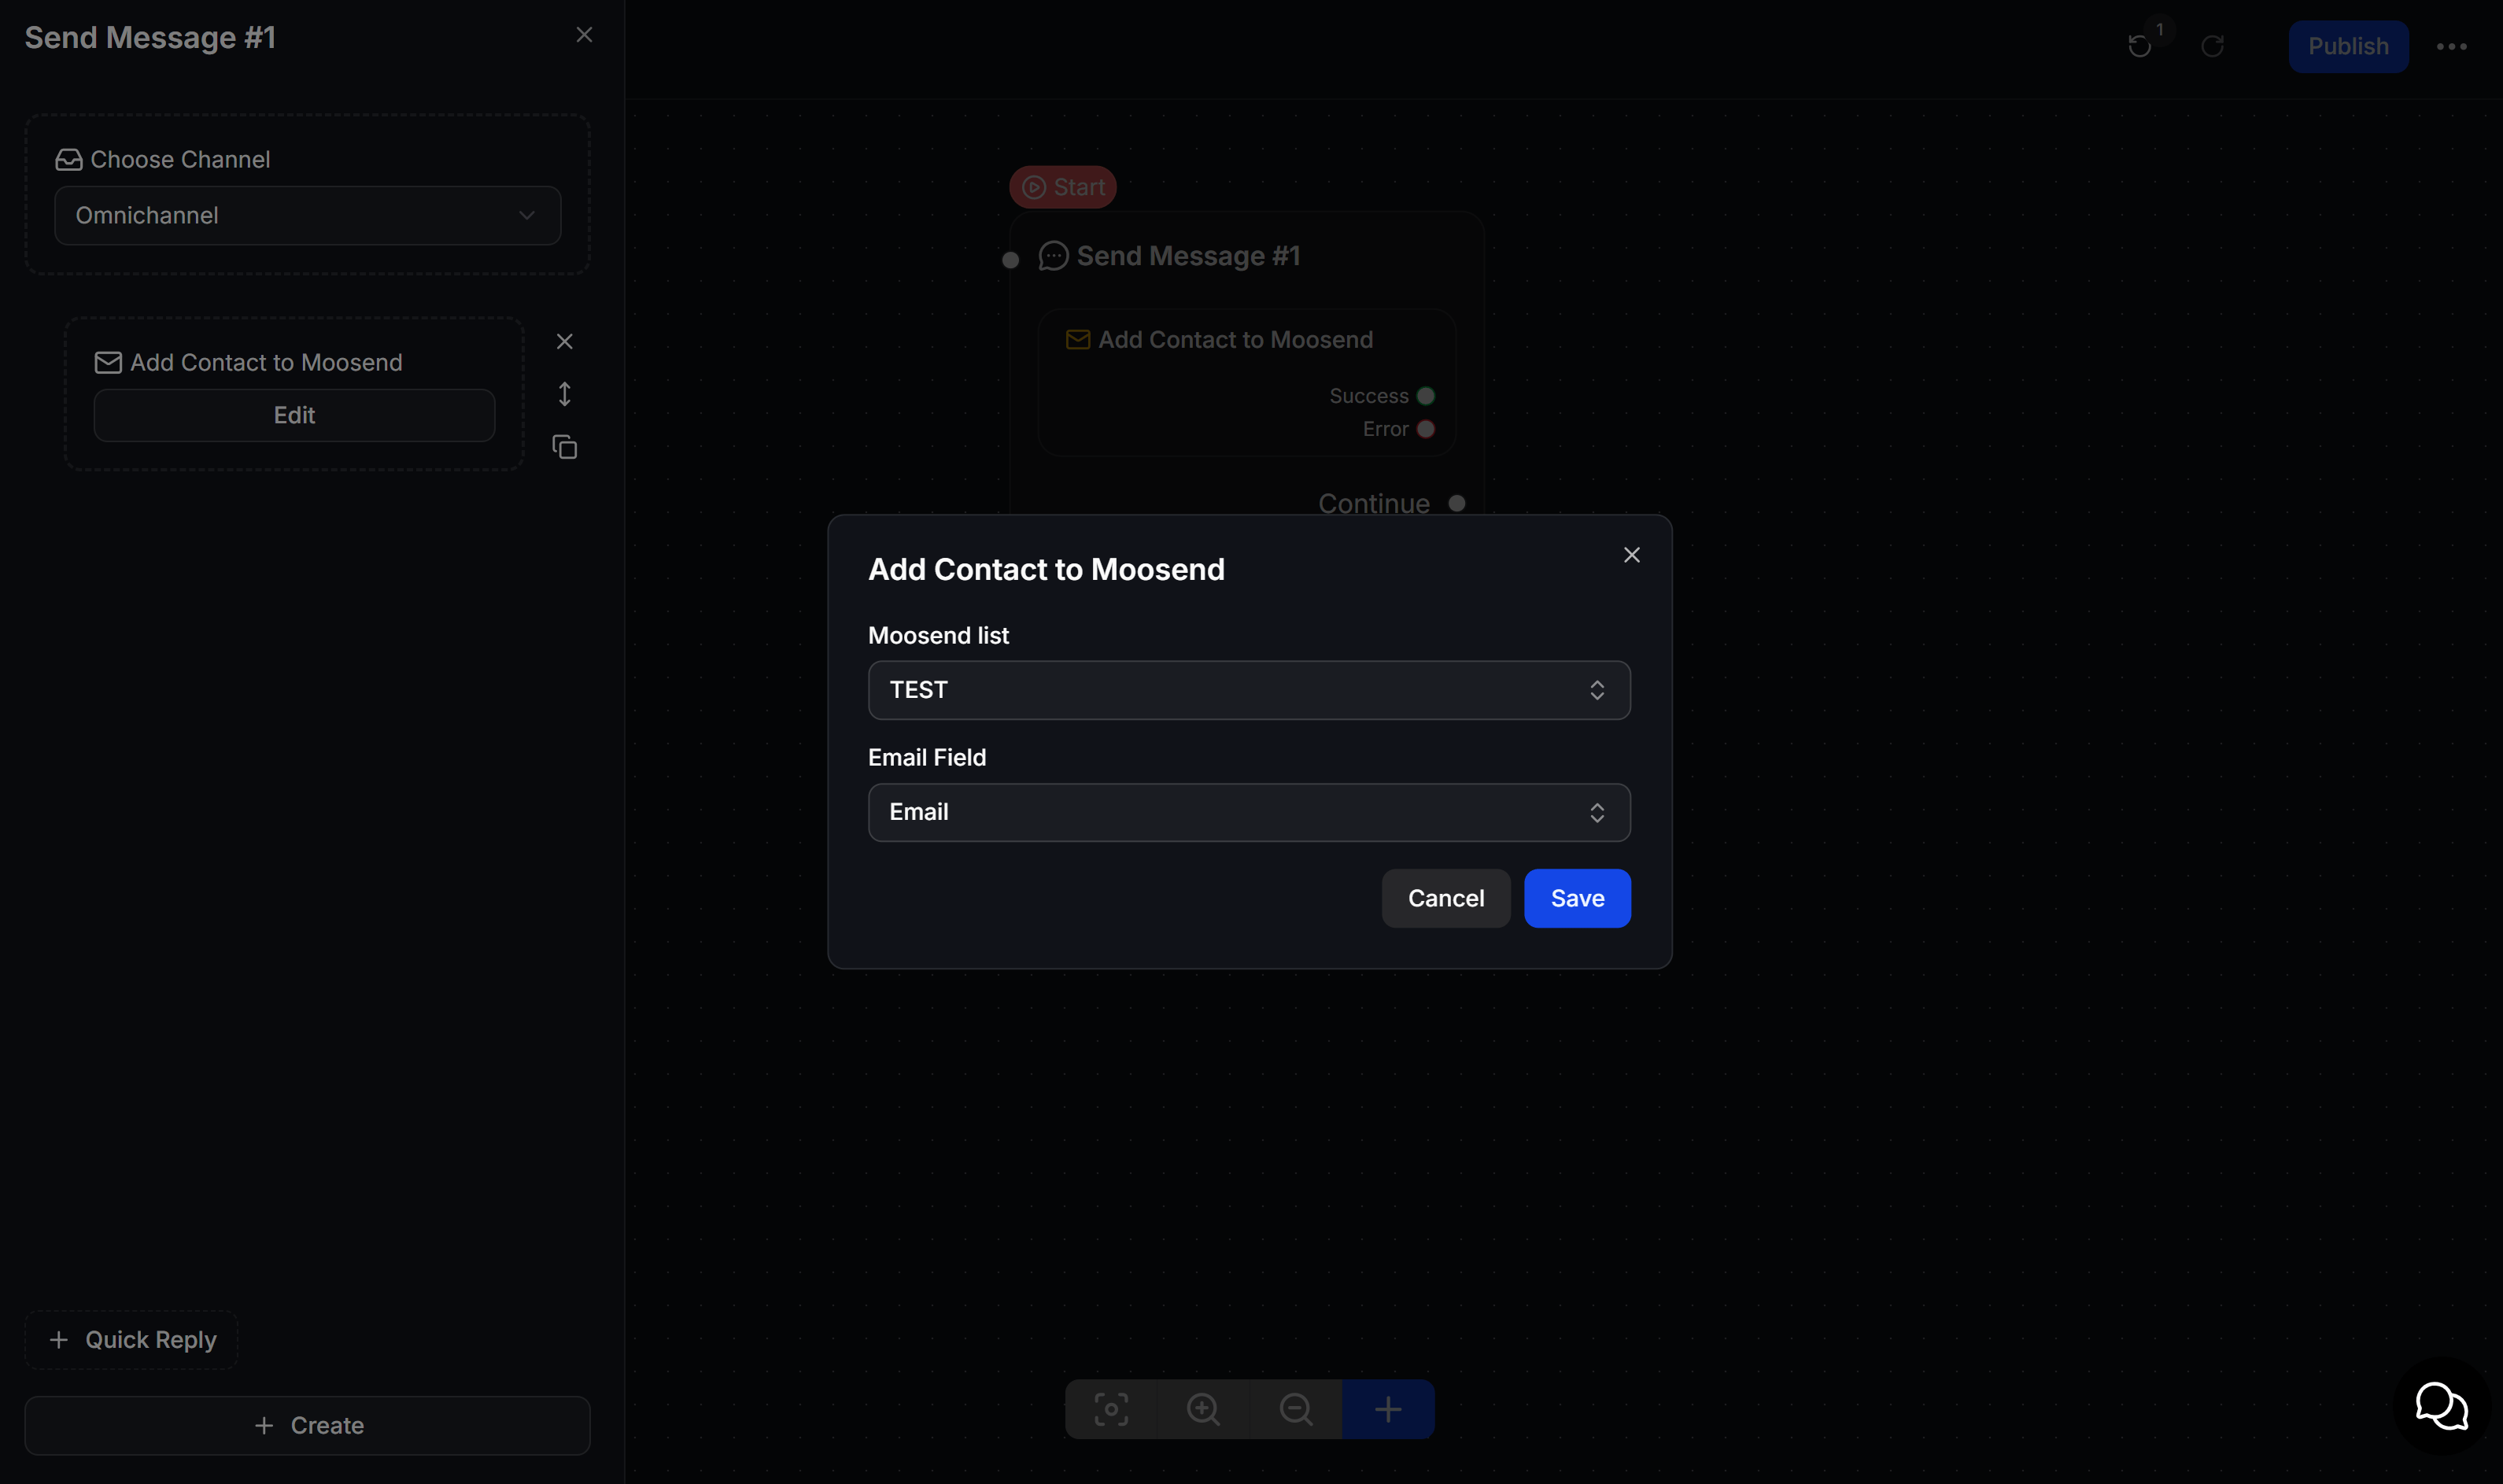Add a Quick Reply
The width and height of the screenshot is (2503, 1484).
coord(131,1339)
